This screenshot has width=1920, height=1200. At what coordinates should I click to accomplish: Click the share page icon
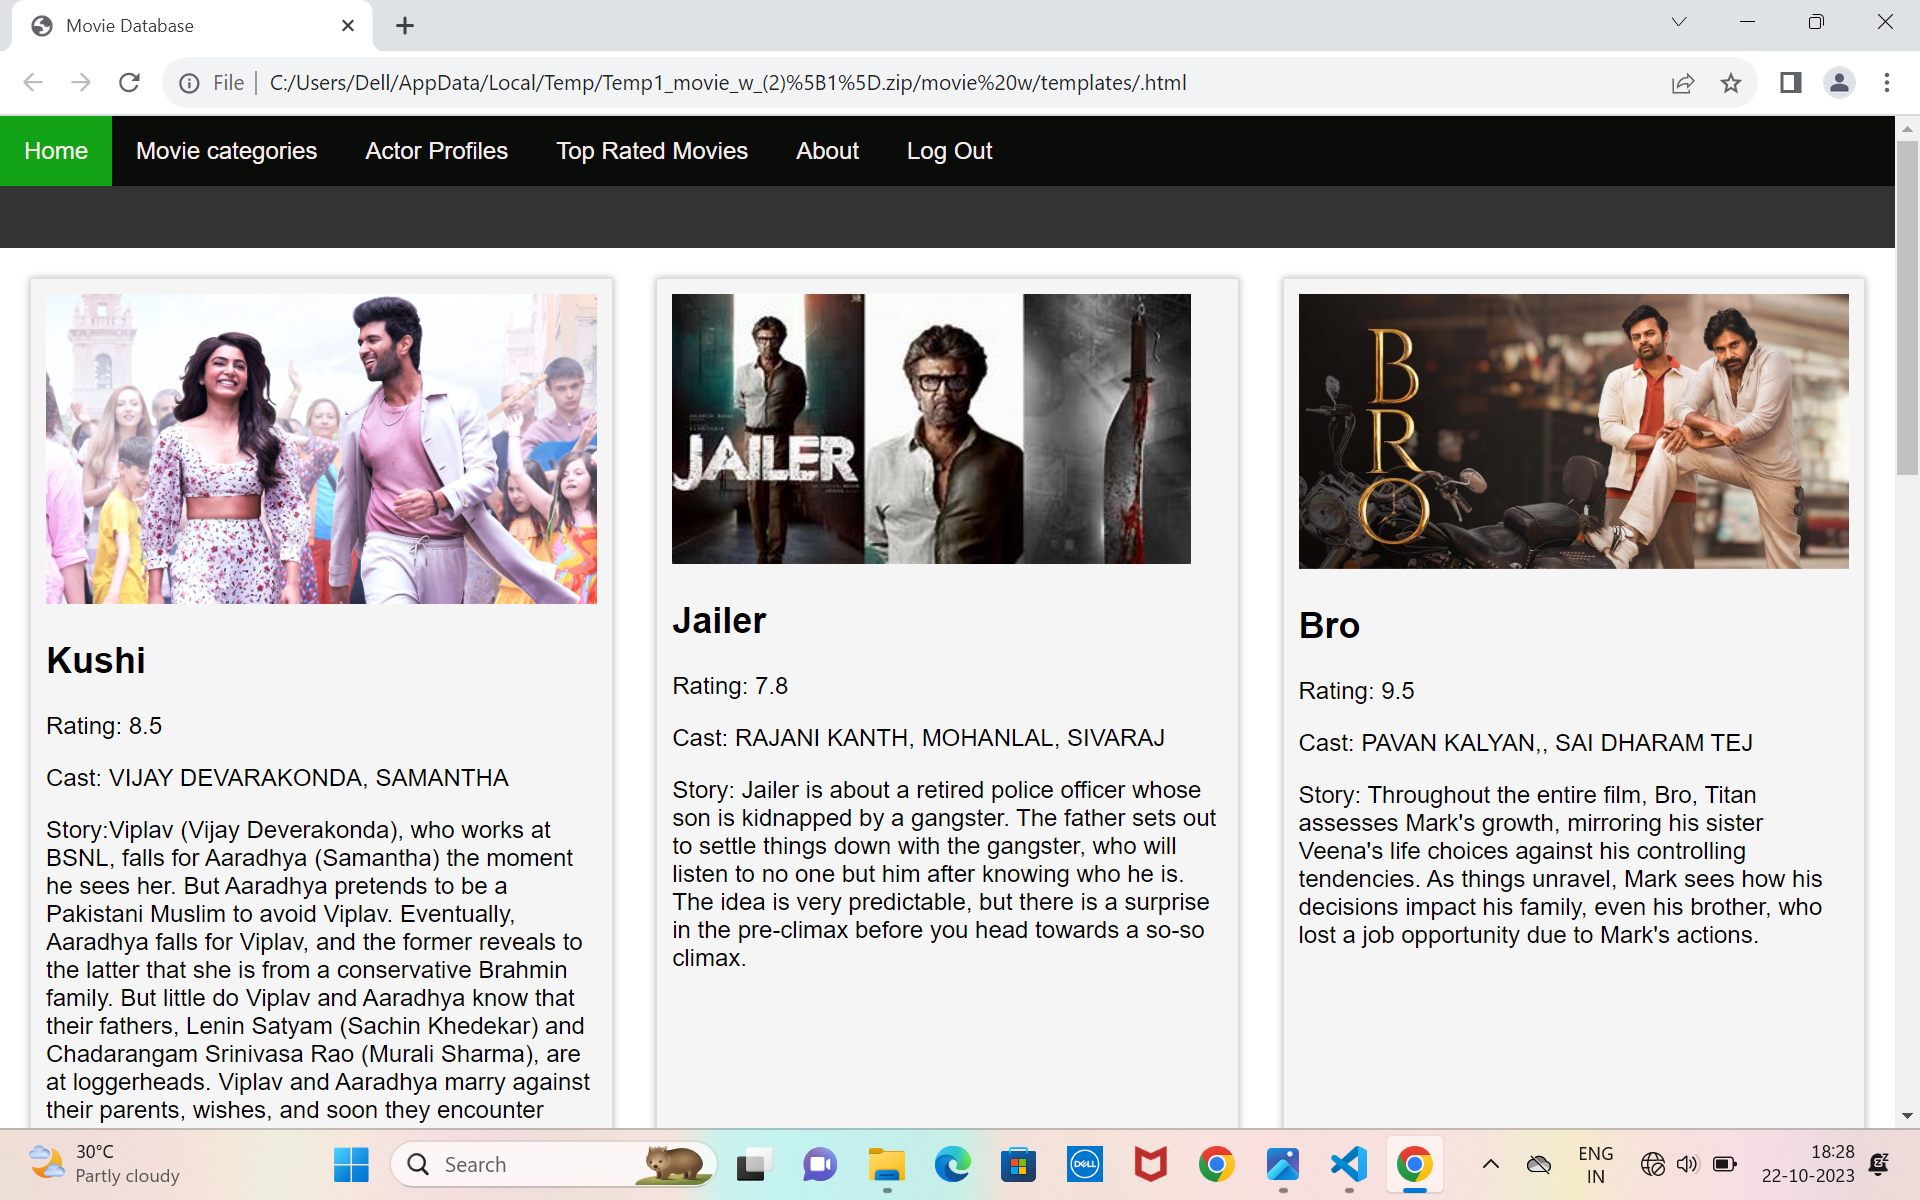pos(1683,83)
